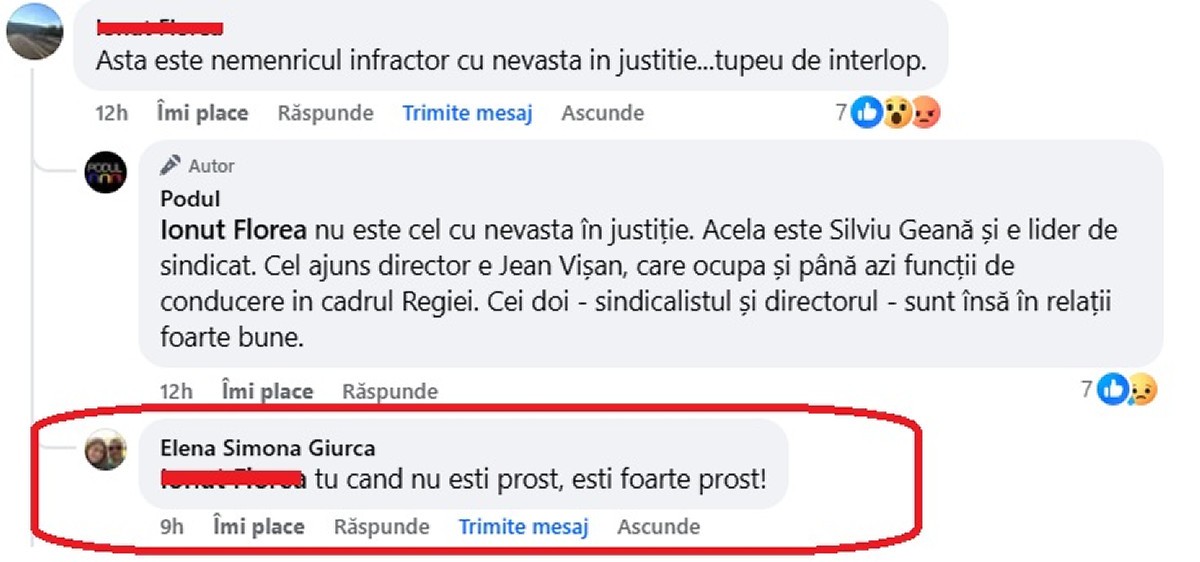Click the like reaction icon on the first comment
Viewport: 1200px width, 562px height.
coord(867,114)
